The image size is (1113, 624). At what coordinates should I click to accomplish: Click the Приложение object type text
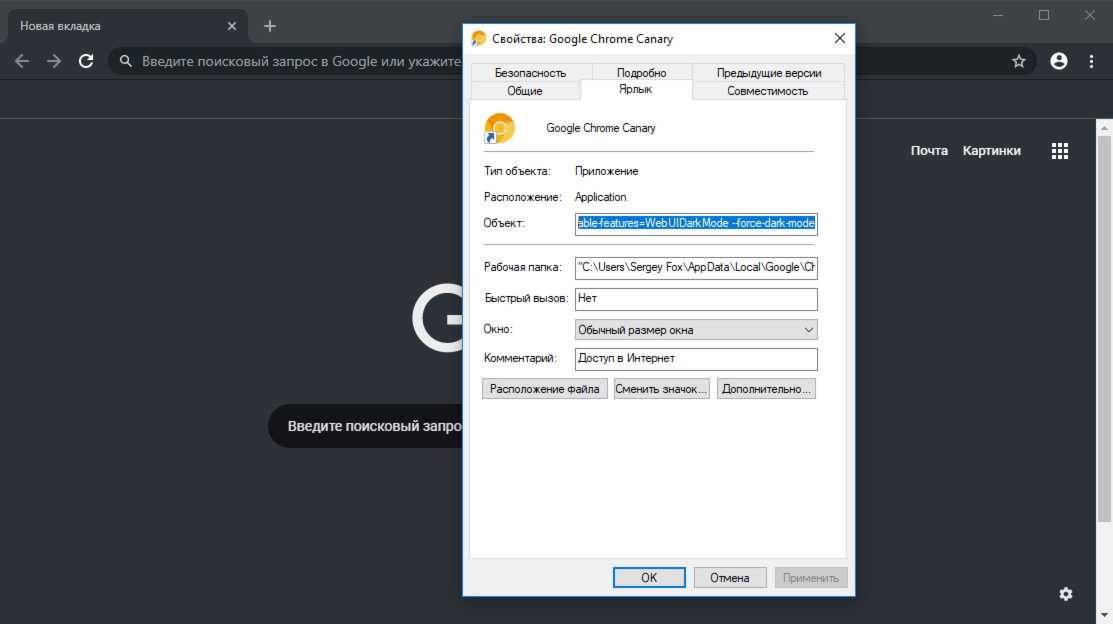click(x=606, y=171)
